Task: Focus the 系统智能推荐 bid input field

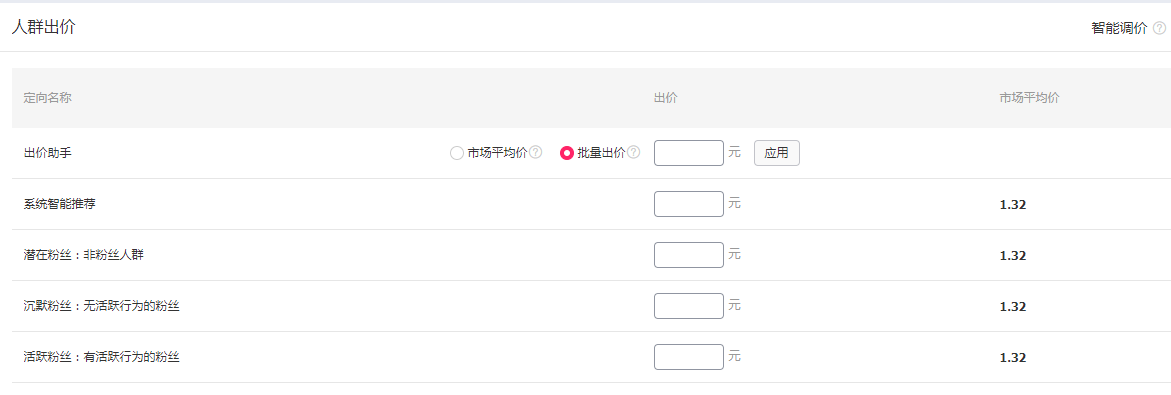Action: (x=689, y=204)
